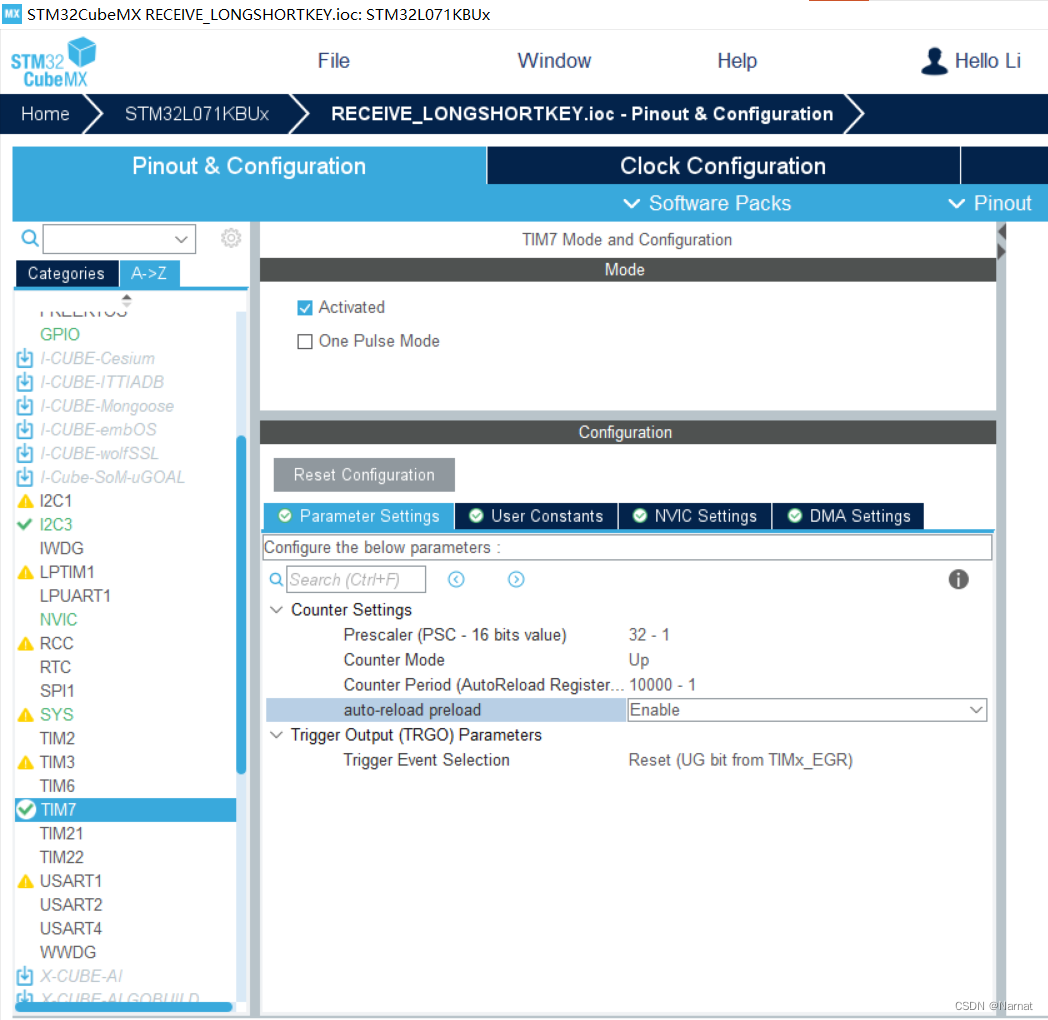Click Hello Li account link

pyautogui.click(x=987, y=61)
